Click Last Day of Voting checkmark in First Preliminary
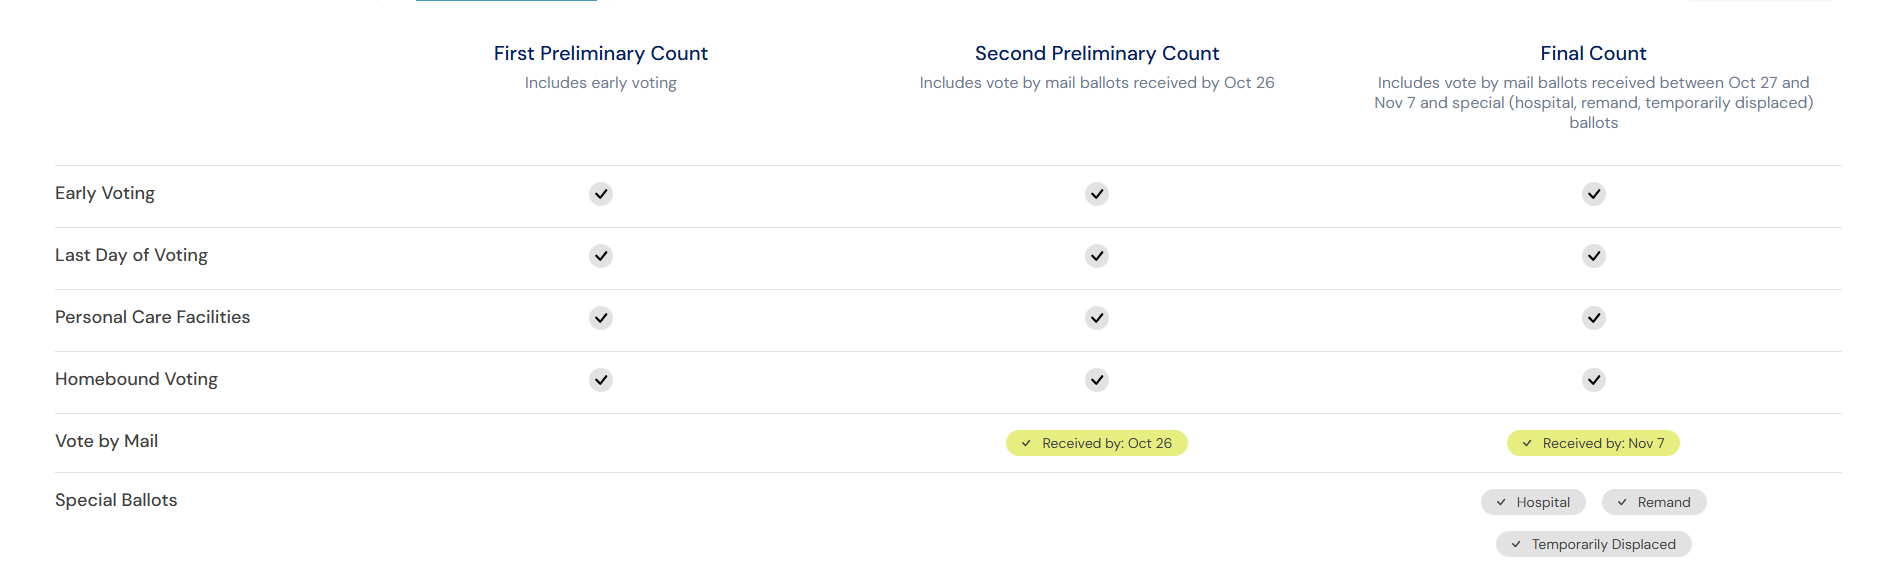Screen dimensions: 1889x561 pyautogui.click(x=600, y=256)
